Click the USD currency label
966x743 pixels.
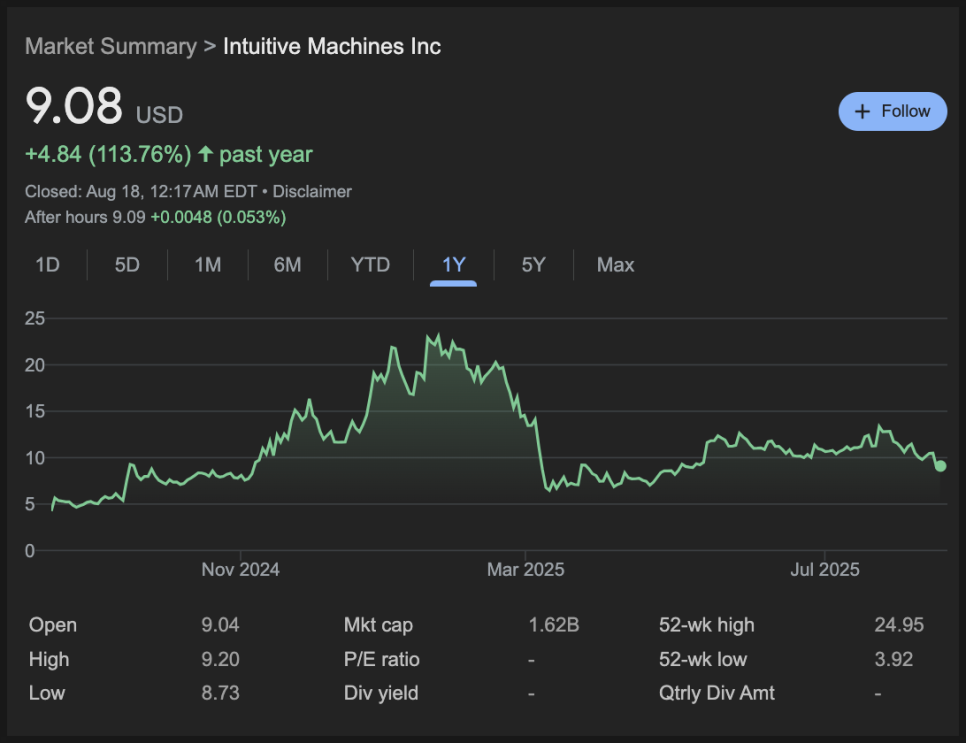pos(160,115)
